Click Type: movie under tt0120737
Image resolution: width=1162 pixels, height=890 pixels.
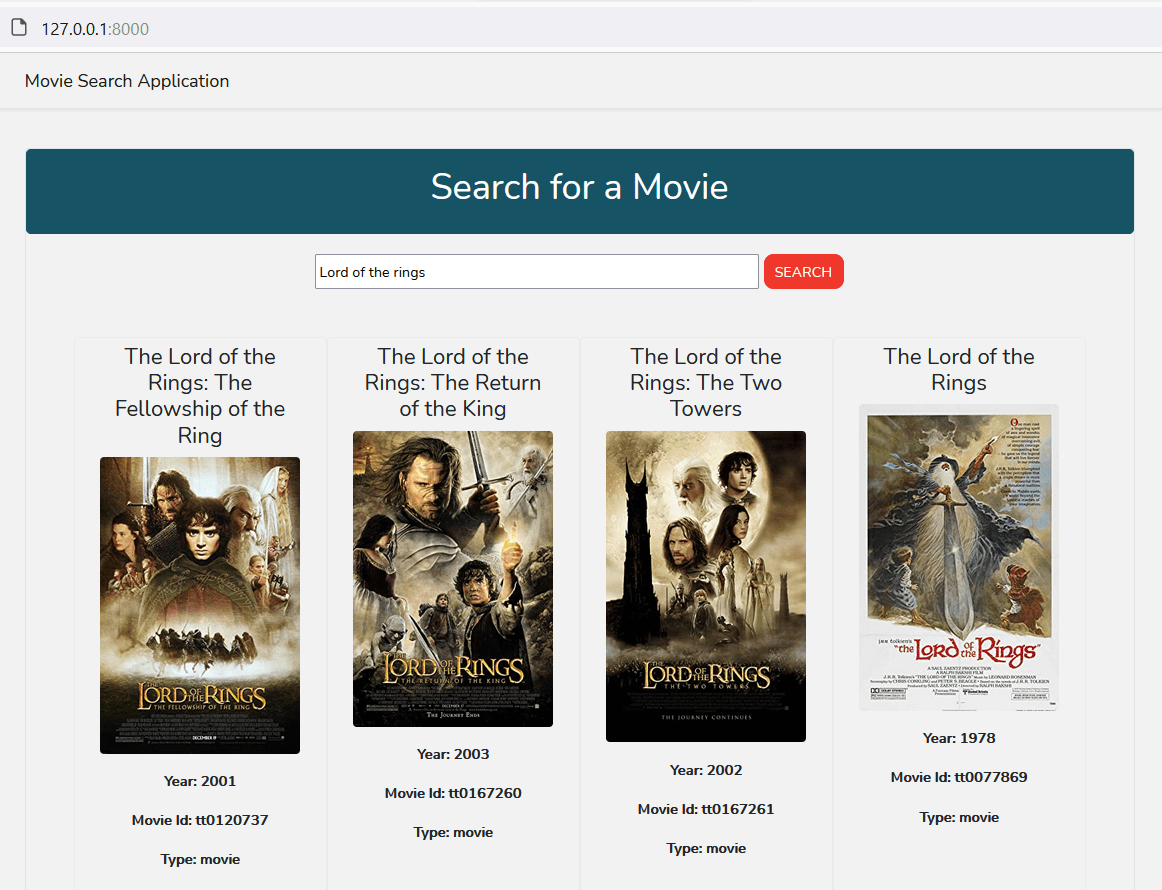coord(200,860)
